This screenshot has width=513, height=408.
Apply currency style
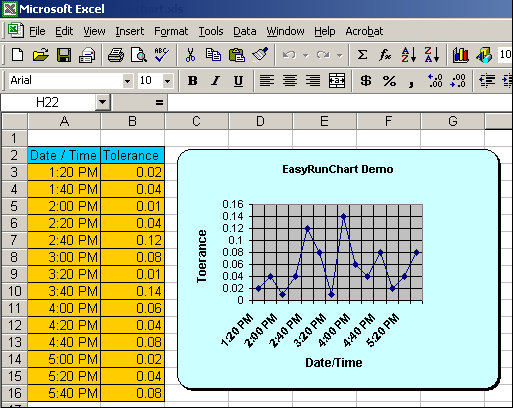point(366,81)
